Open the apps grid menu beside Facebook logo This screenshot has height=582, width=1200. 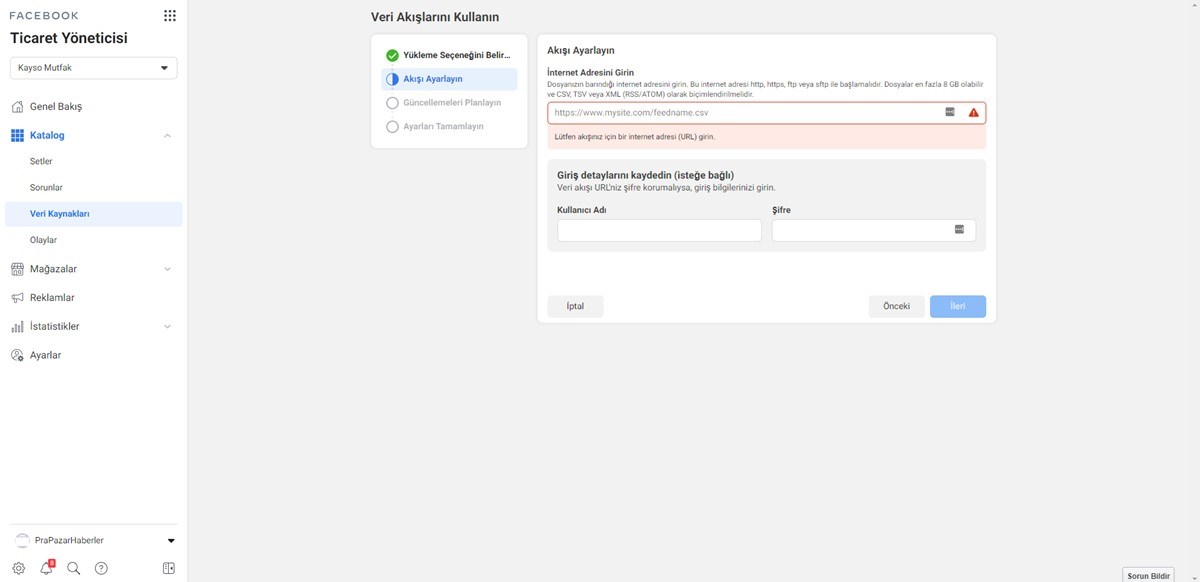(x=169, y=16)
